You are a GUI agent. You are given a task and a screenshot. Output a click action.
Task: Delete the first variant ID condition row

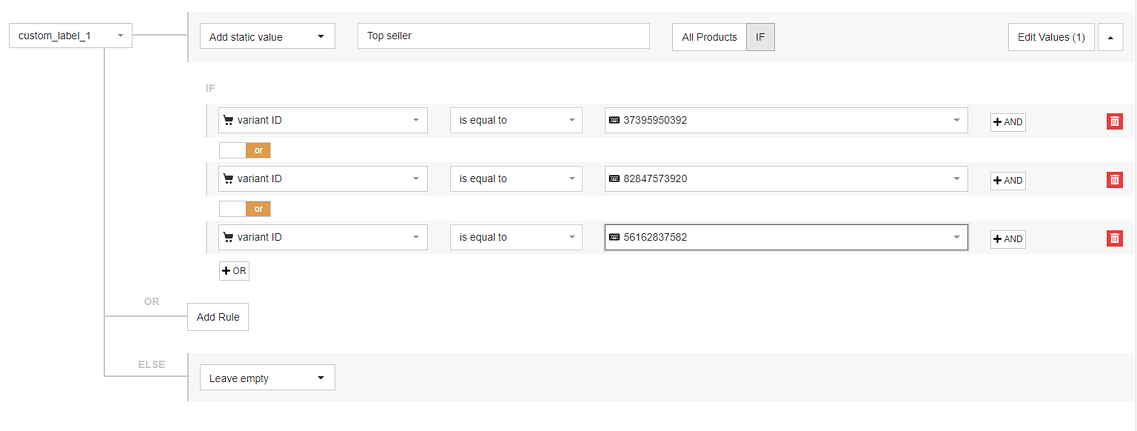tap(1114, 122)
